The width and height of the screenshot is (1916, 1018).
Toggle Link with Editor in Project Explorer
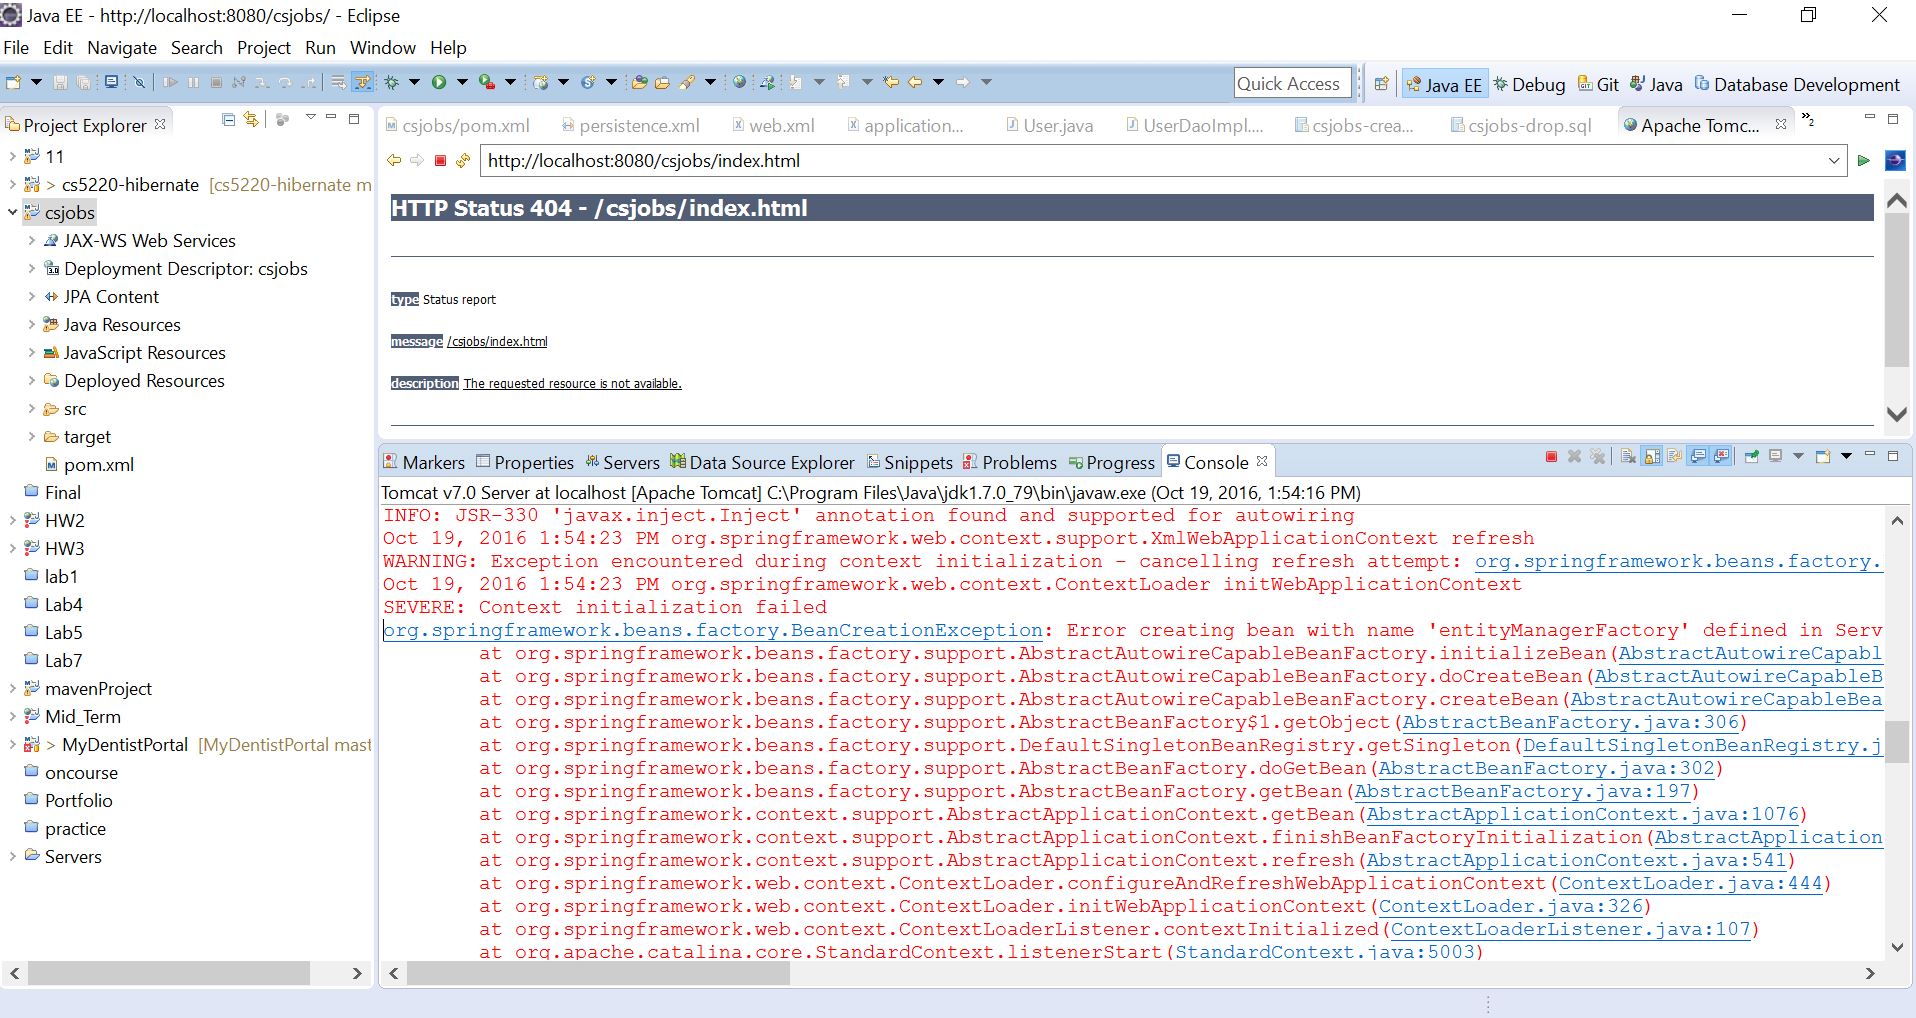(251, 120)
